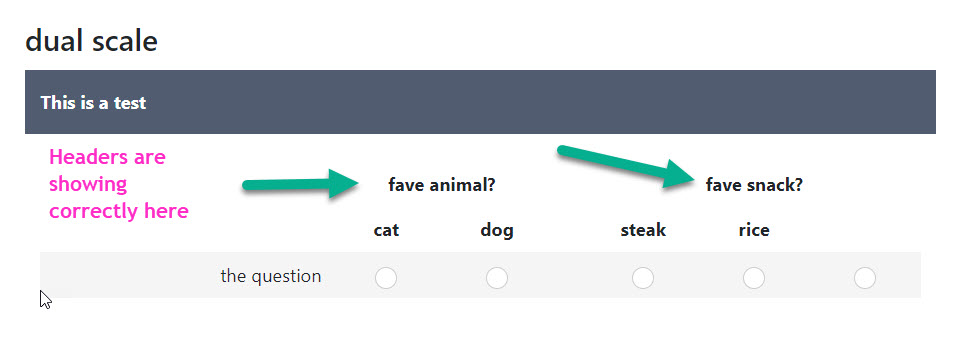The image size is (953, 364).
Task: Click the fave snack? scale header
Action: [754, 185]
